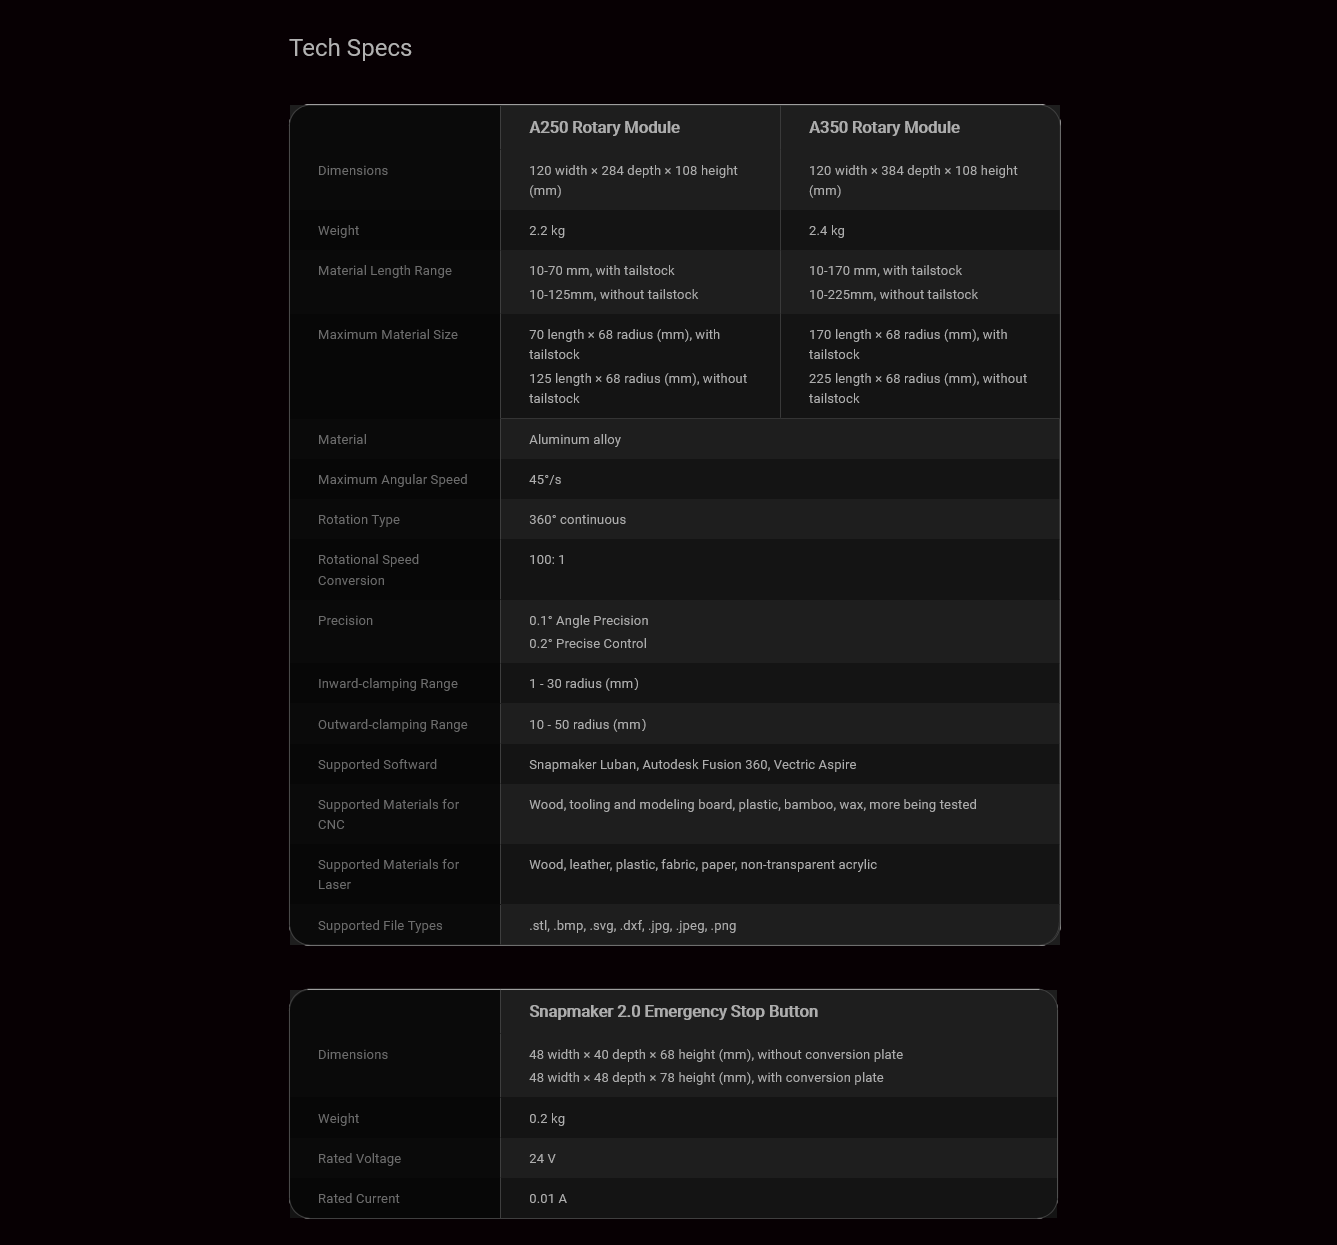Click the '0.01 A' value

(548, 1199)
